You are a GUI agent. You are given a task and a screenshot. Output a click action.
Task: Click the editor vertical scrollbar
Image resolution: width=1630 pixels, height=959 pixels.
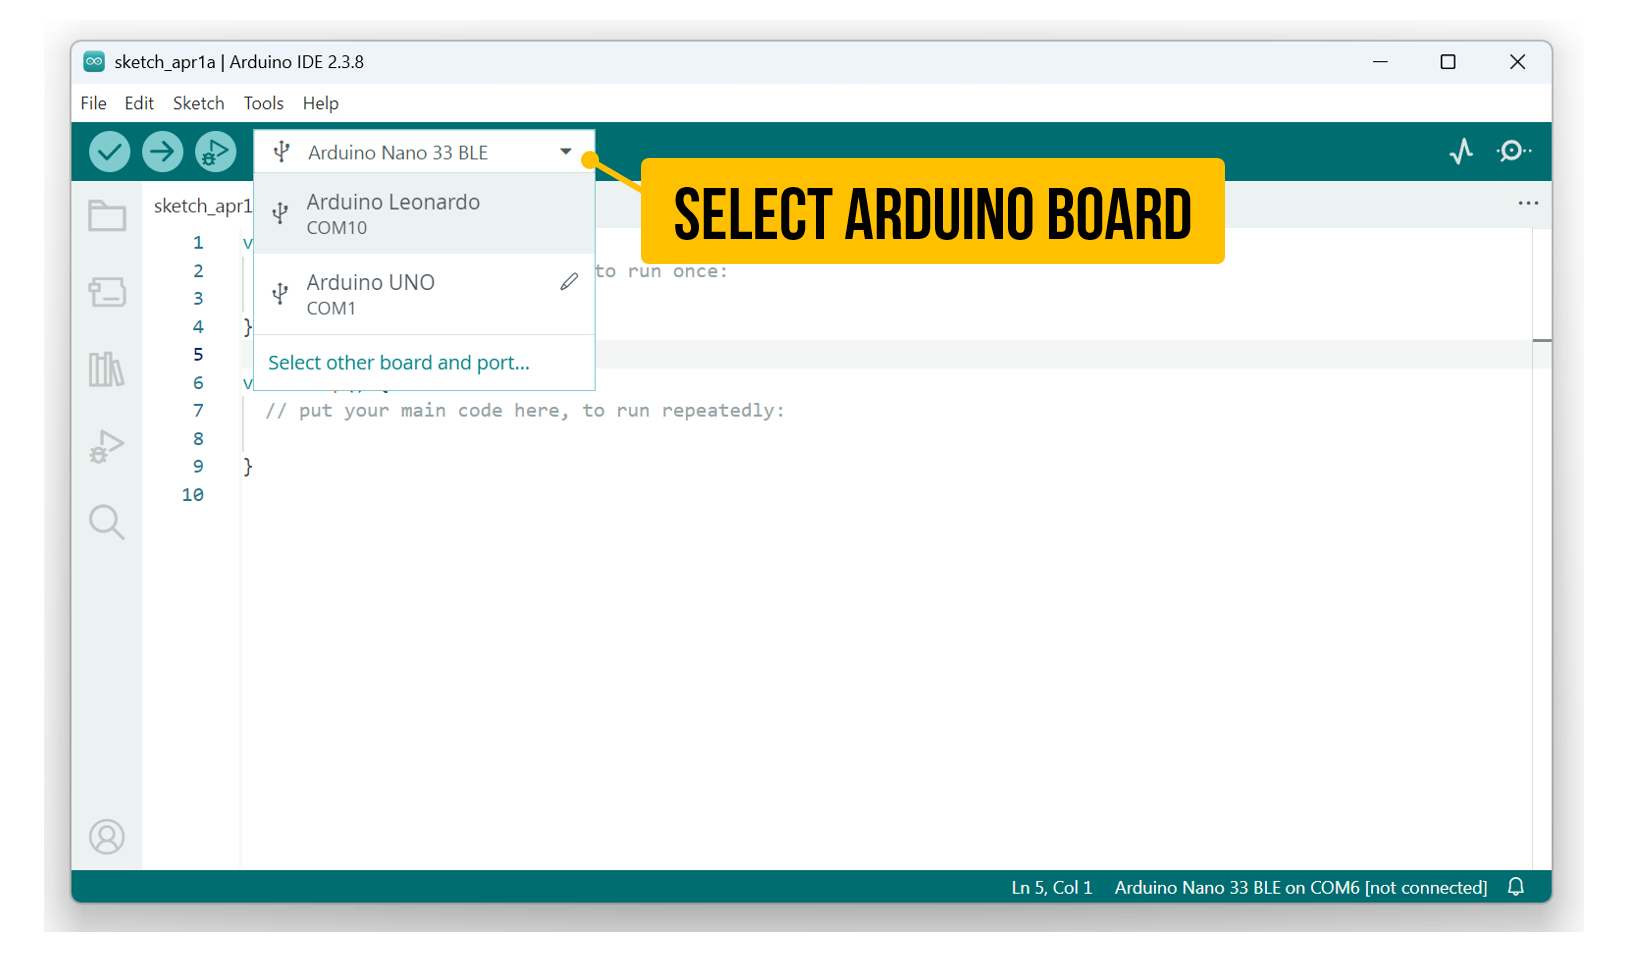1542,548
